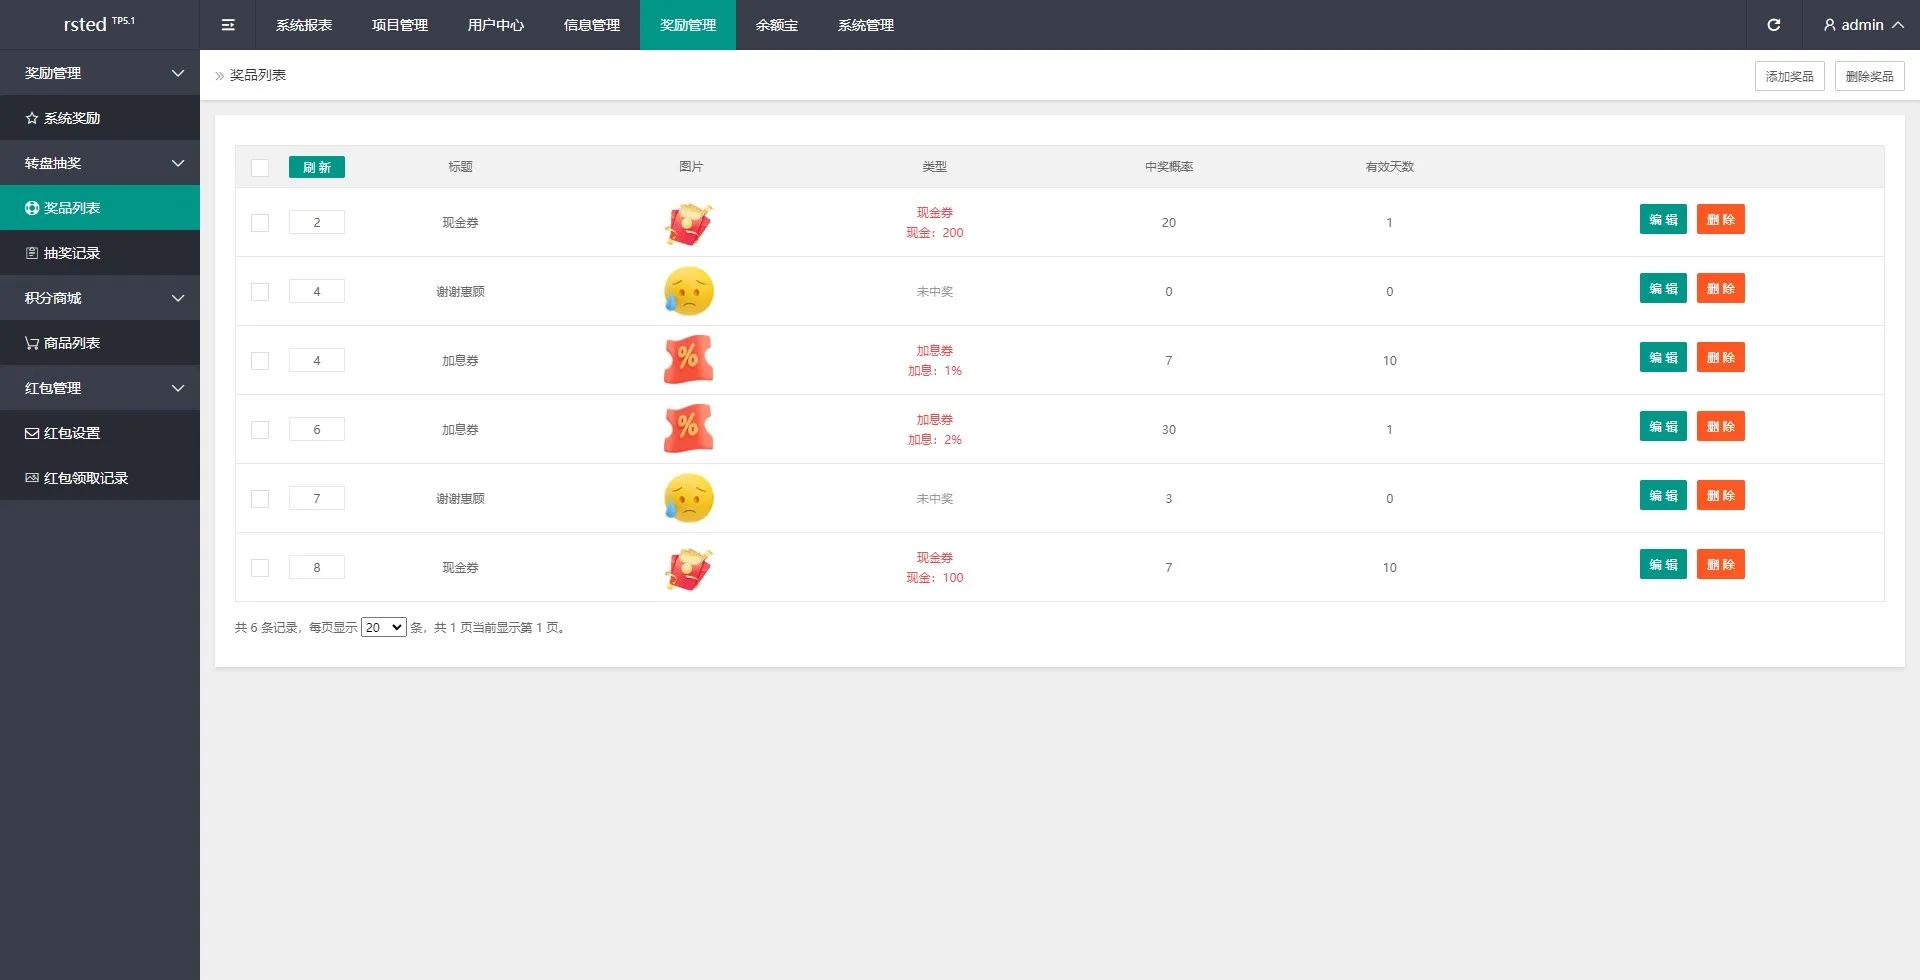
Task: Click the red envelope image of 现金券 200
Action: 689,223
